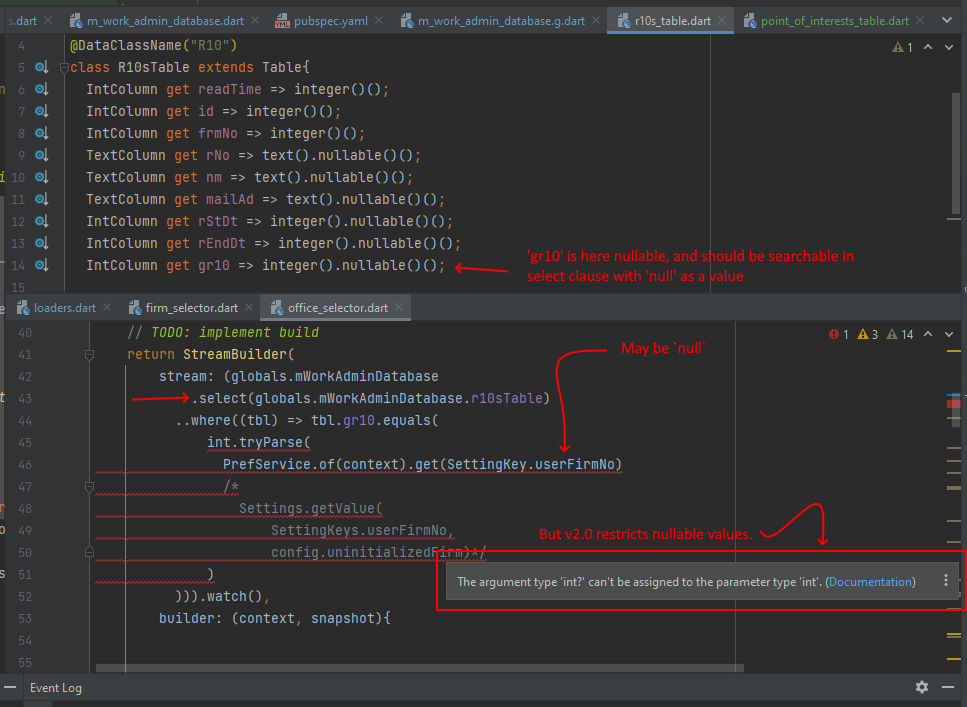
Task: Hide the Event Log panel
Action: (x=948, y=687)
